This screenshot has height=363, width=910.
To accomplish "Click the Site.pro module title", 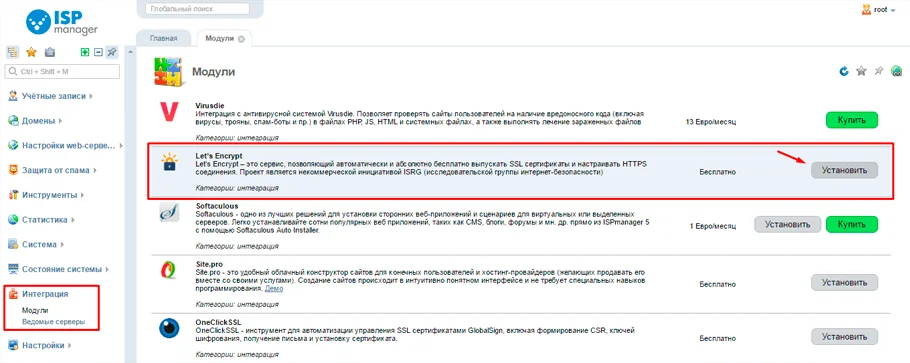I will pyautogui.click(x=210, y=264).
